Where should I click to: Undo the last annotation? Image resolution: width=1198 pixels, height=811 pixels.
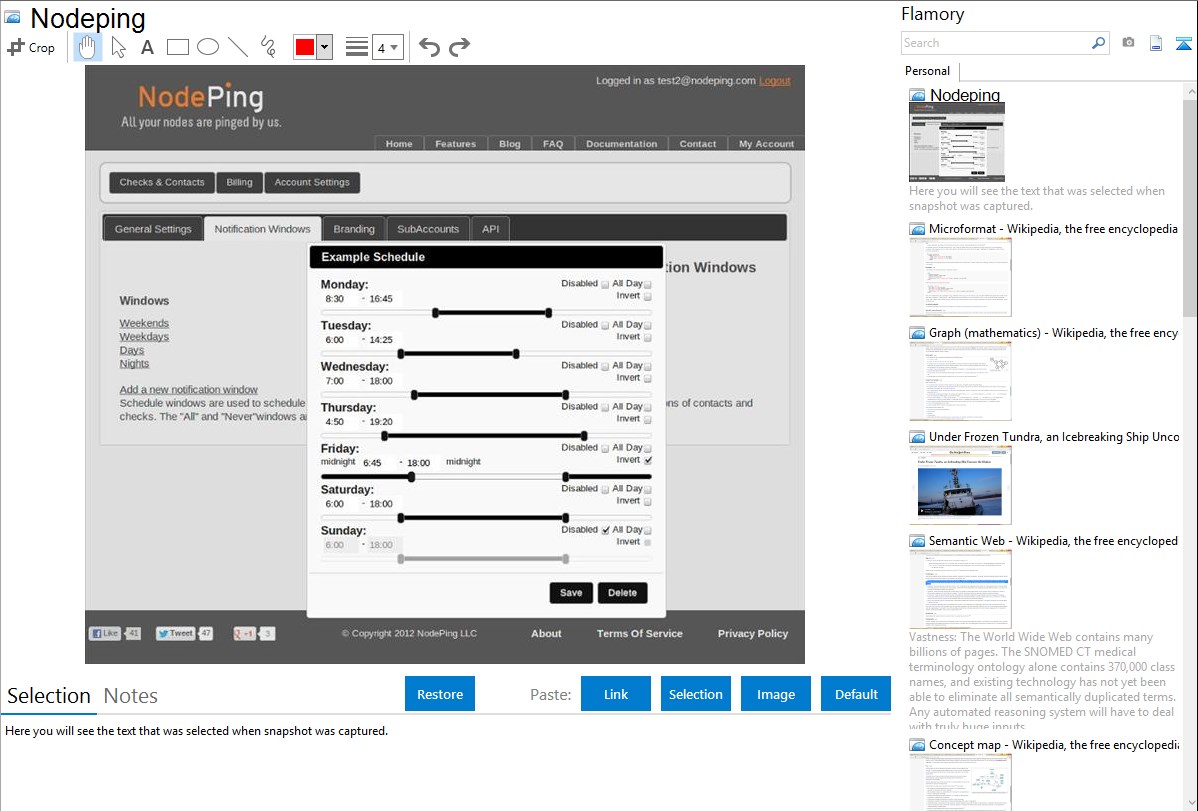pyautogui.click(x=429, y=47)
